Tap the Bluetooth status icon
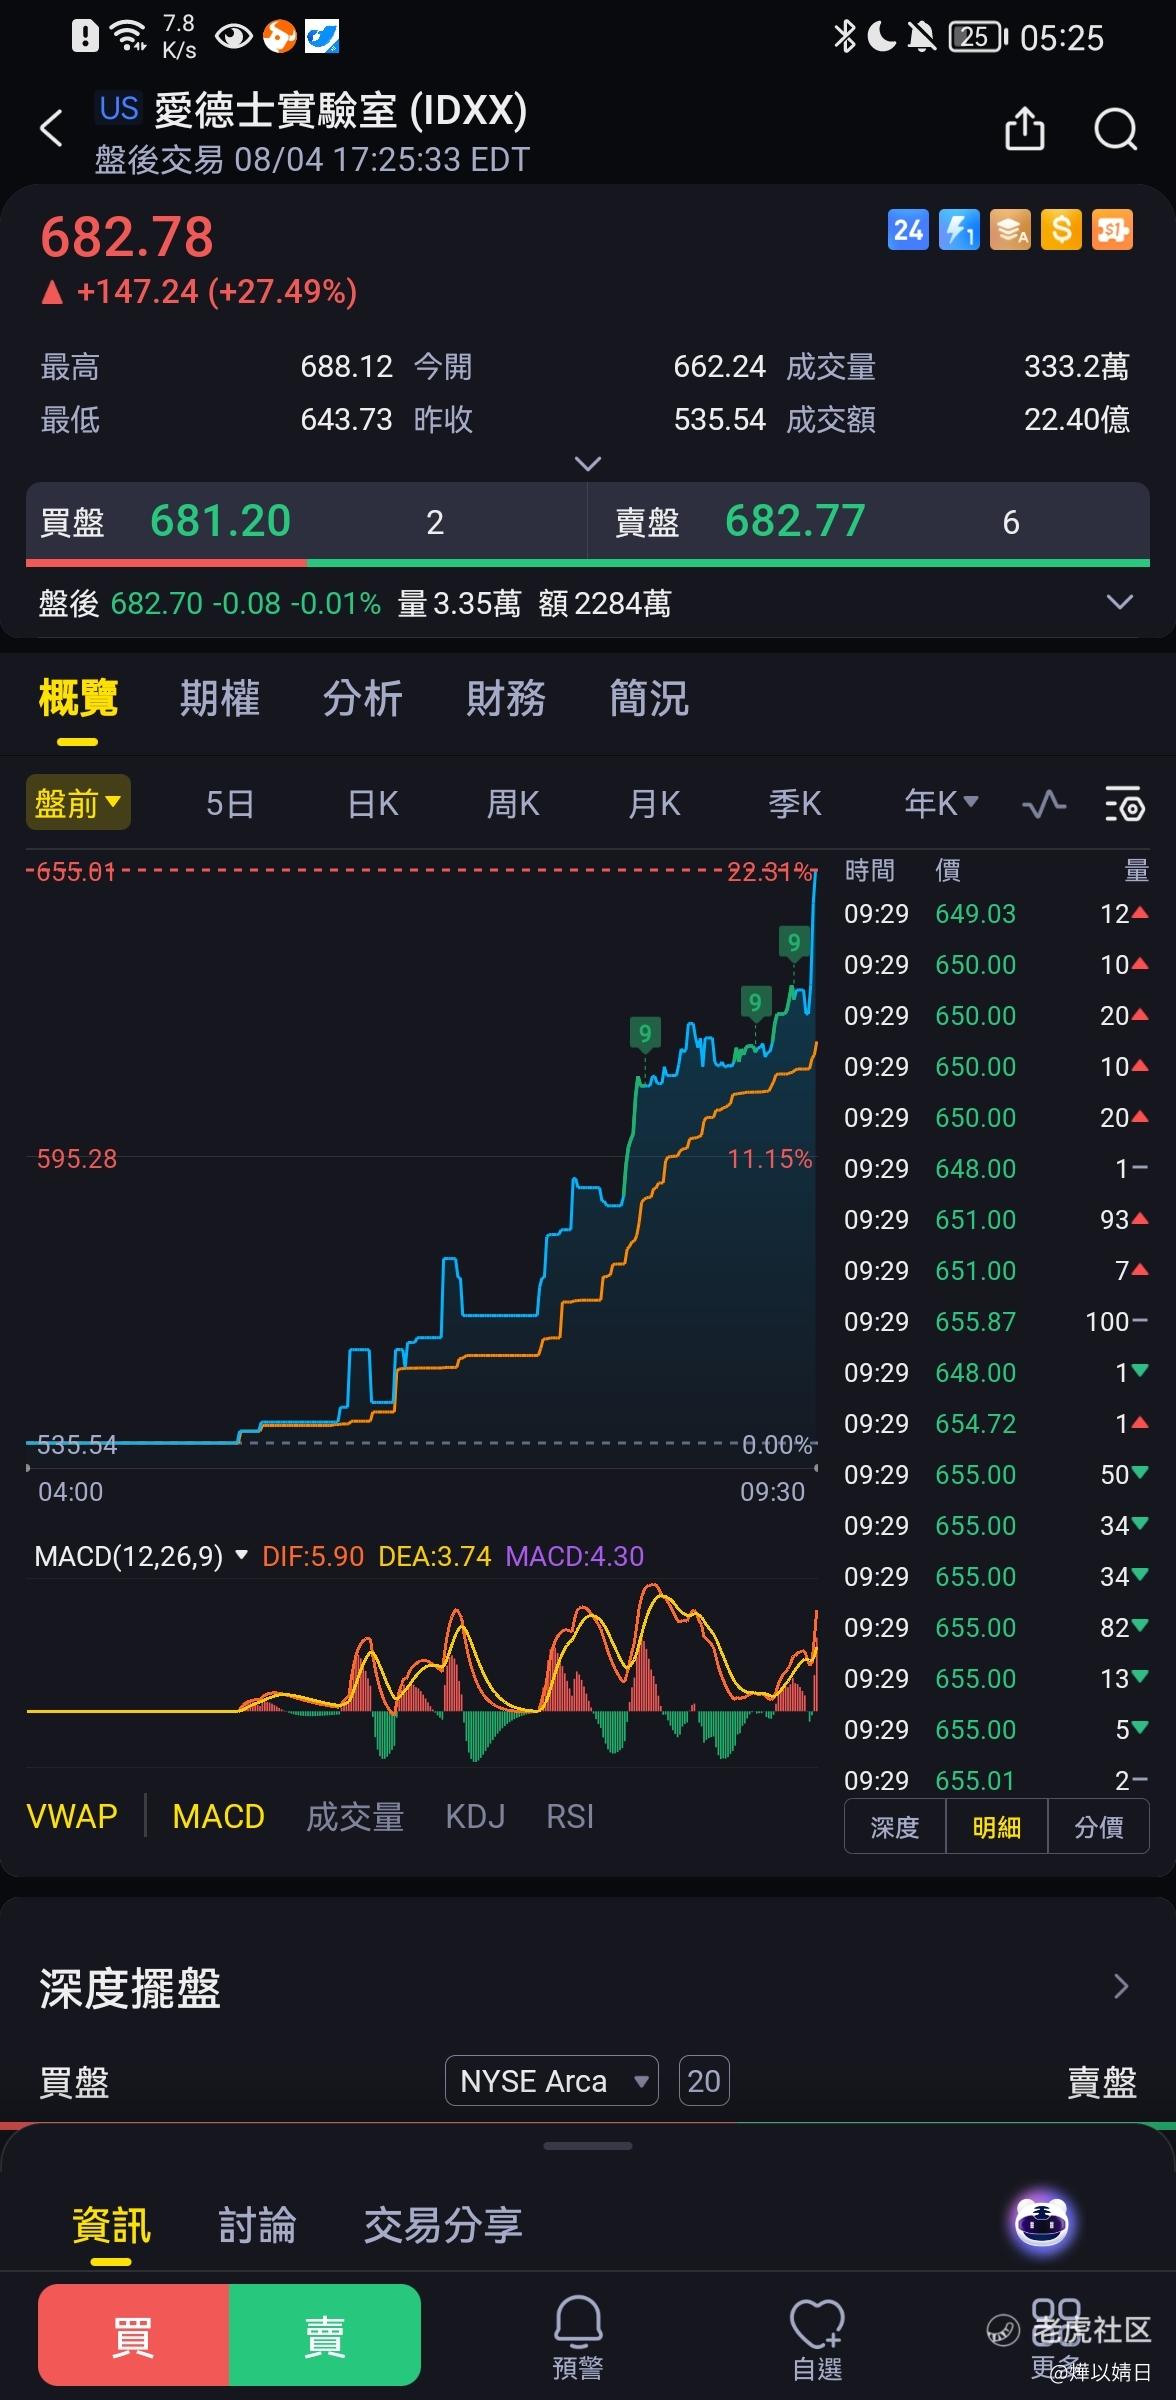The width and height of the screenshot is (1176, 2400). point(845,37)
